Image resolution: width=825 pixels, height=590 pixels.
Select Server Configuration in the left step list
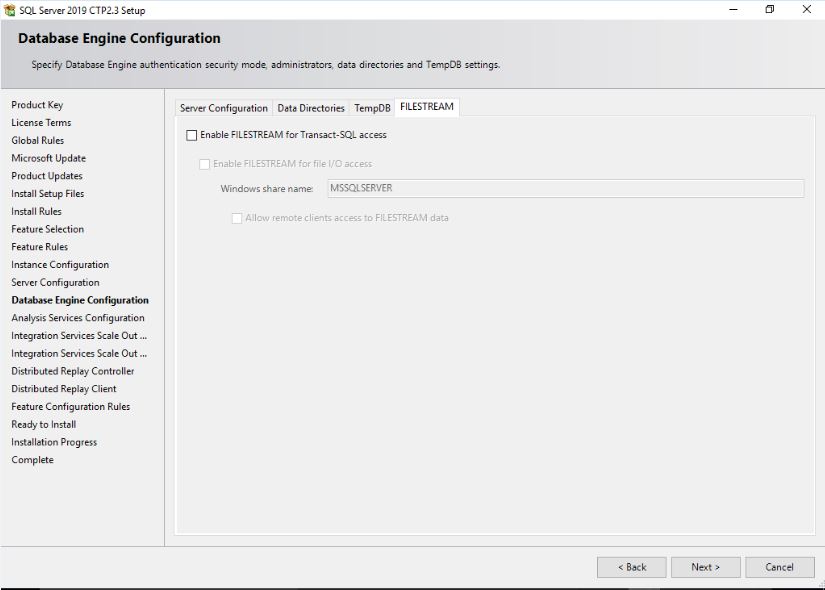(55, 283)
